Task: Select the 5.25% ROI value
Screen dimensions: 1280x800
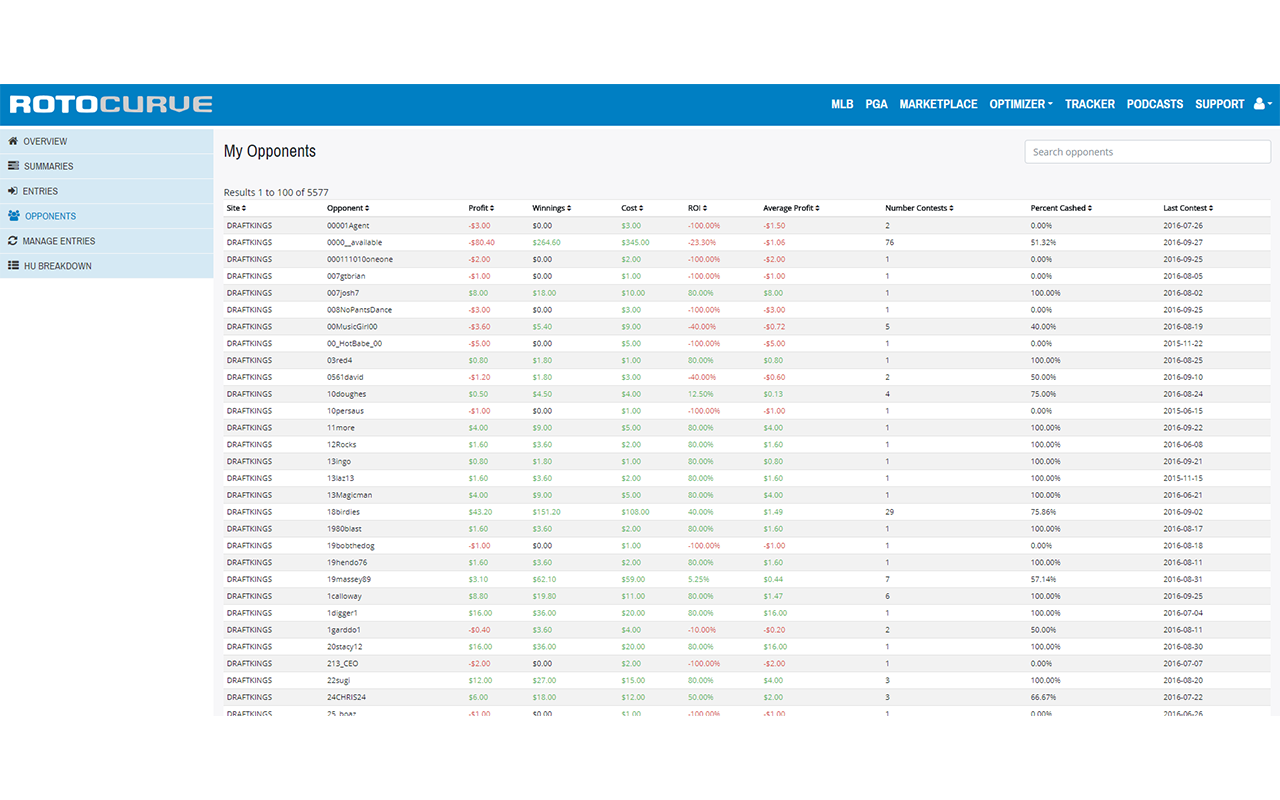Action: [x=698, y=580]
